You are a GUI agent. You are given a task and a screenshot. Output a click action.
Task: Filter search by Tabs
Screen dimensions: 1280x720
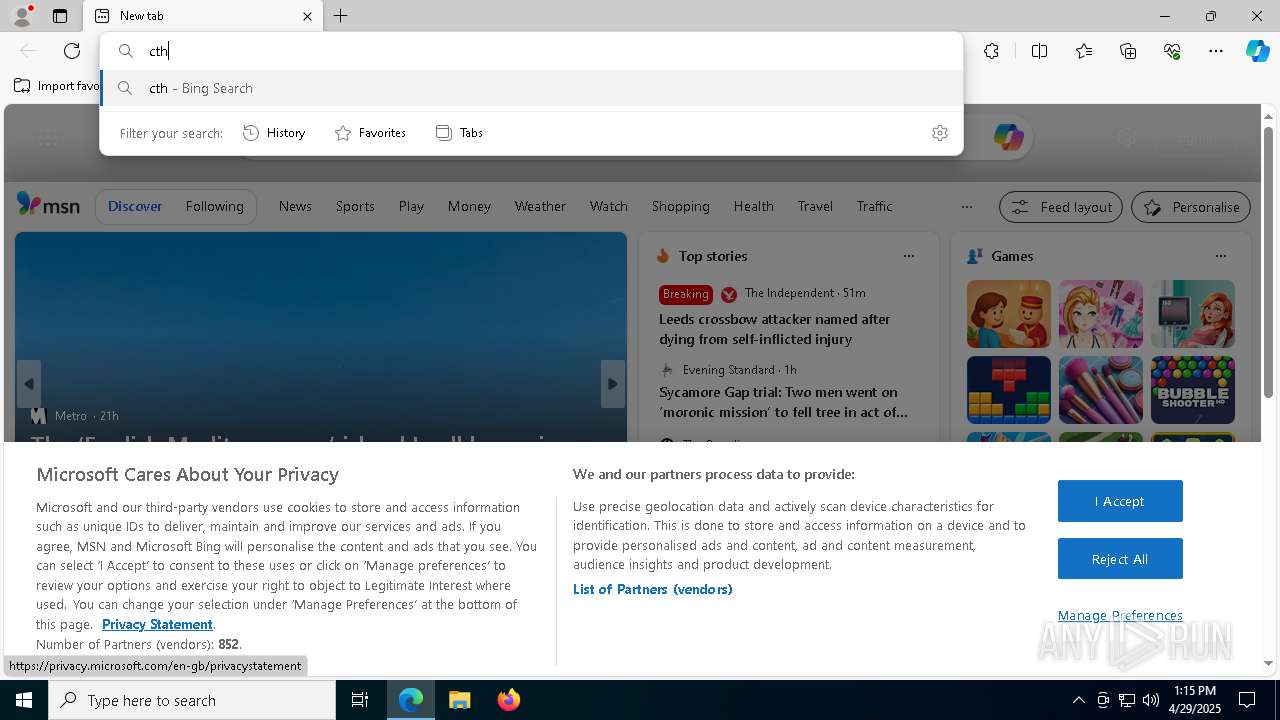460,133
